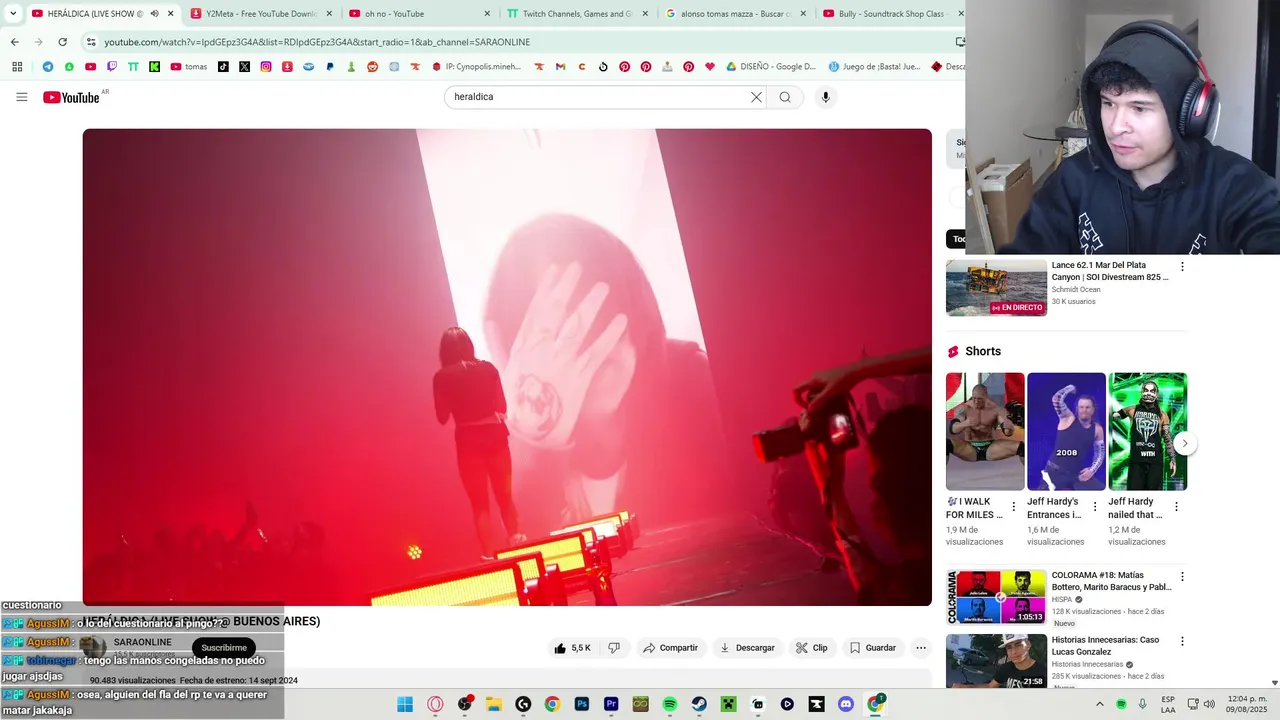Click the Clip button

pyautogui.click(x=811, y=648)
